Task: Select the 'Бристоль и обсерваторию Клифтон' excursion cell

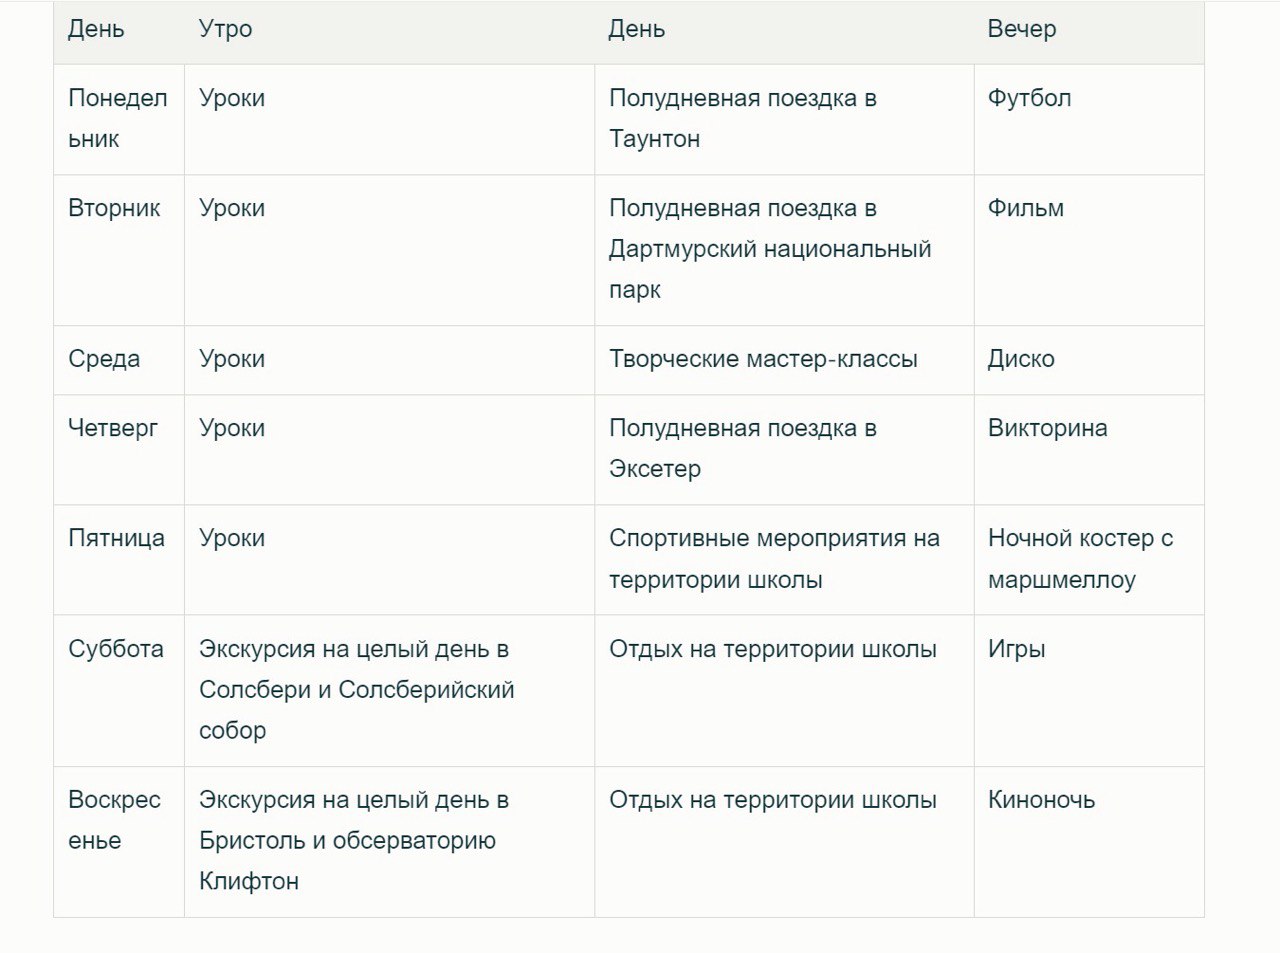Action: point(389,842)
